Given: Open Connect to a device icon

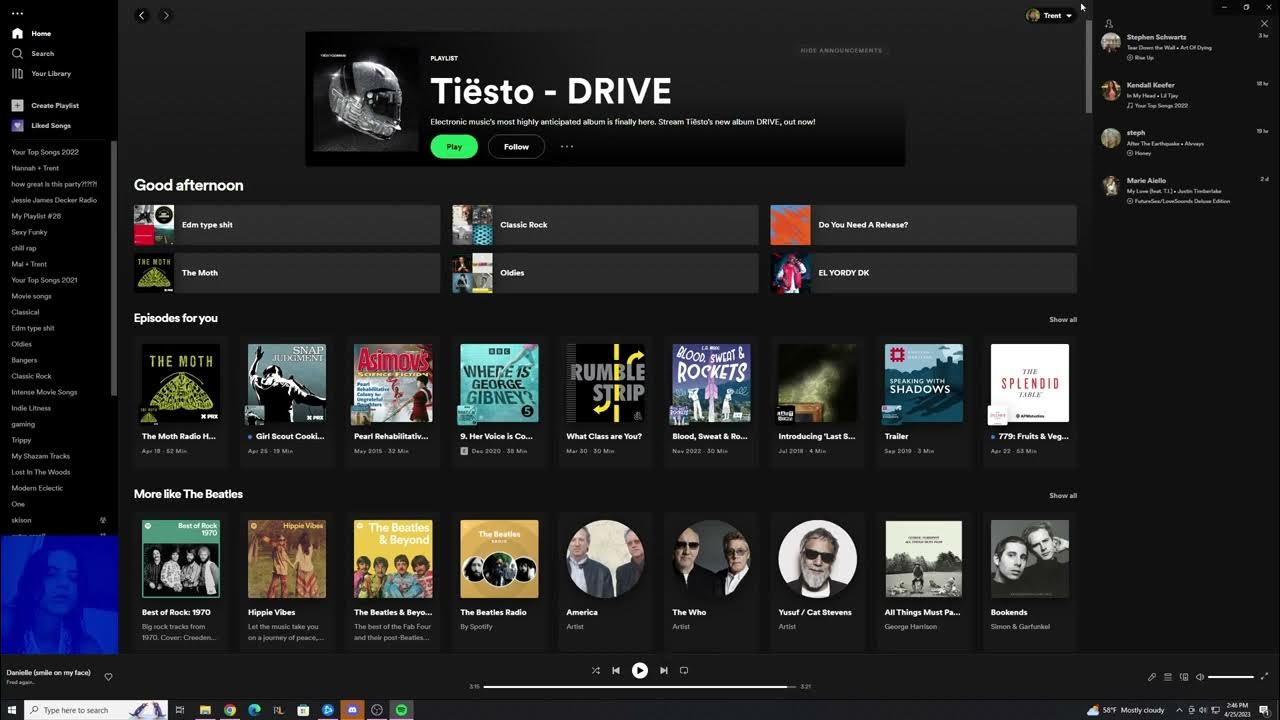Looking at the screenshot, I should (x=1184, y=677).
